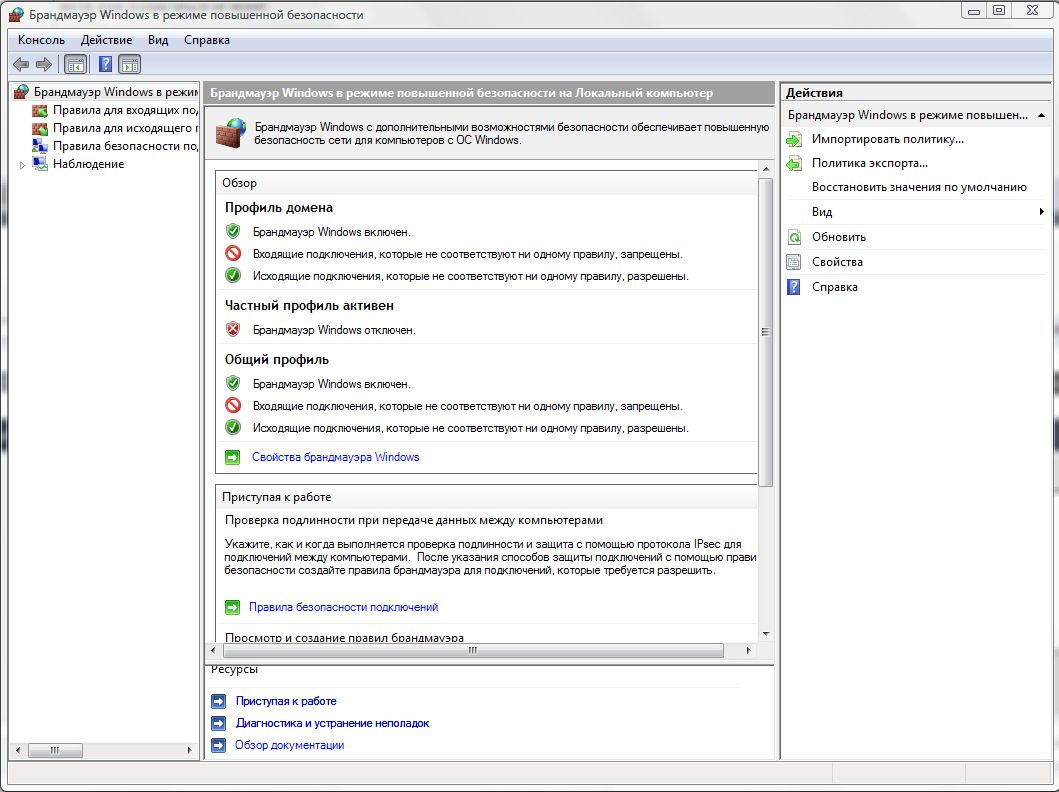Open the Справка menu in menu bar
This screenshot has height=792, width=1059.
[207, 40]
